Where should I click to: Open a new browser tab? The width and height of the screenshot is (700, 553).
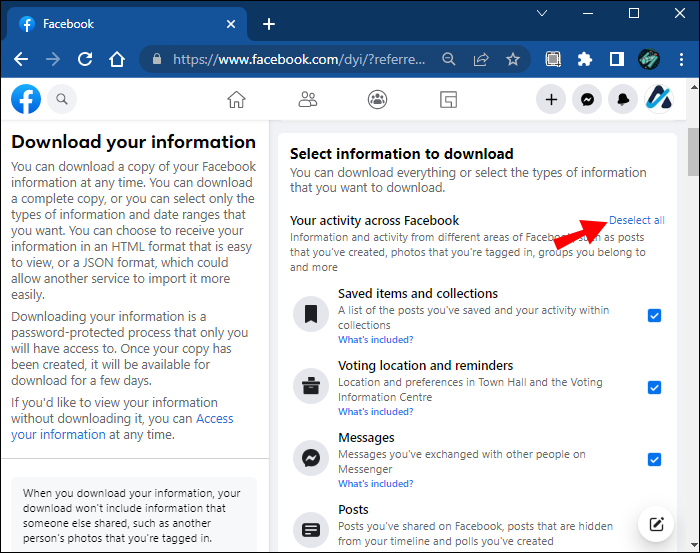pos(269,24)
